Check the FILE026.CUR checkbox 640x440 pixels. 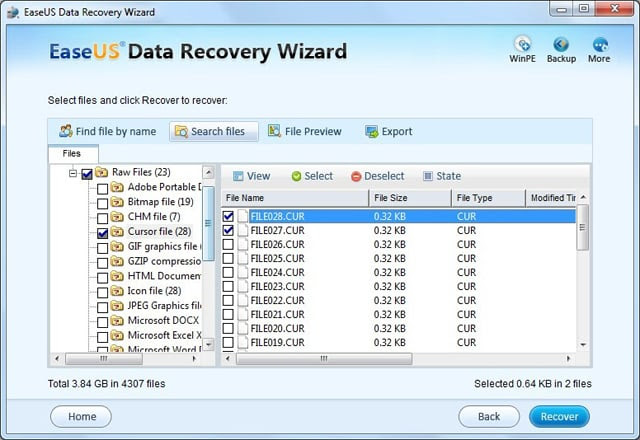[x=228, y=244]
